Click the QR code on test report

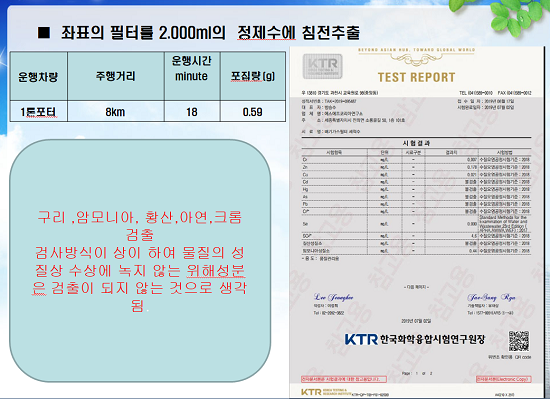click(518, 341)
